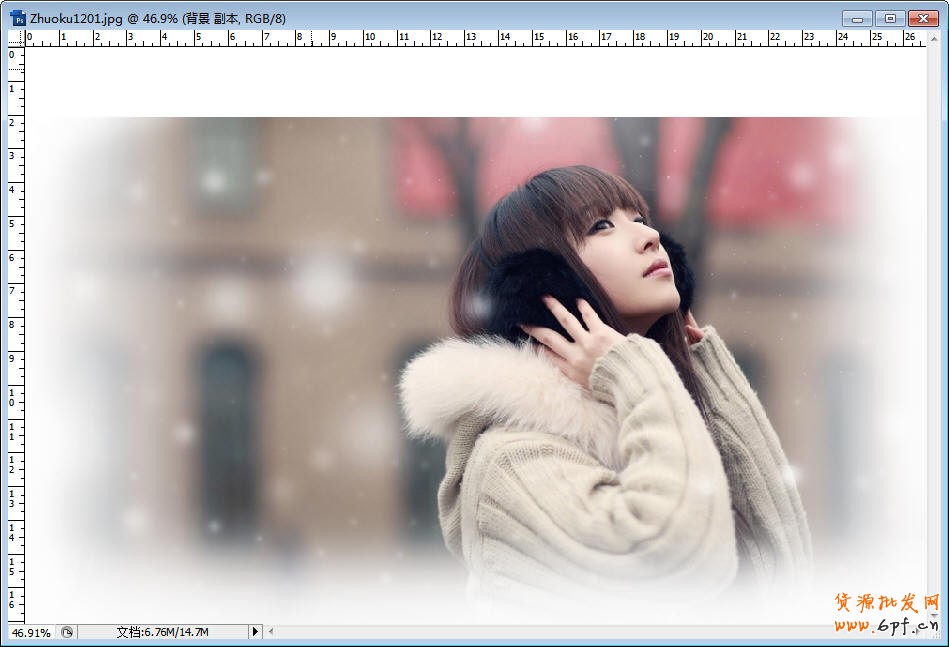Close the Zhuoku1201.jpg document

click(922, 18)
